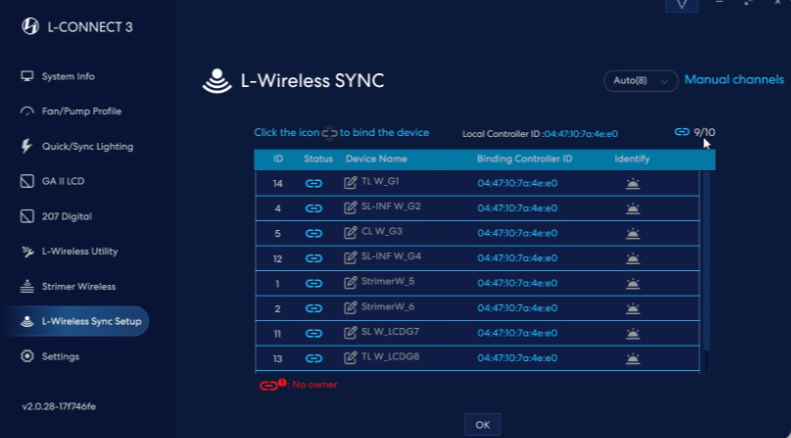
Task: Identify the SL W_LCDG7 device
Action: tap(633, 334)
